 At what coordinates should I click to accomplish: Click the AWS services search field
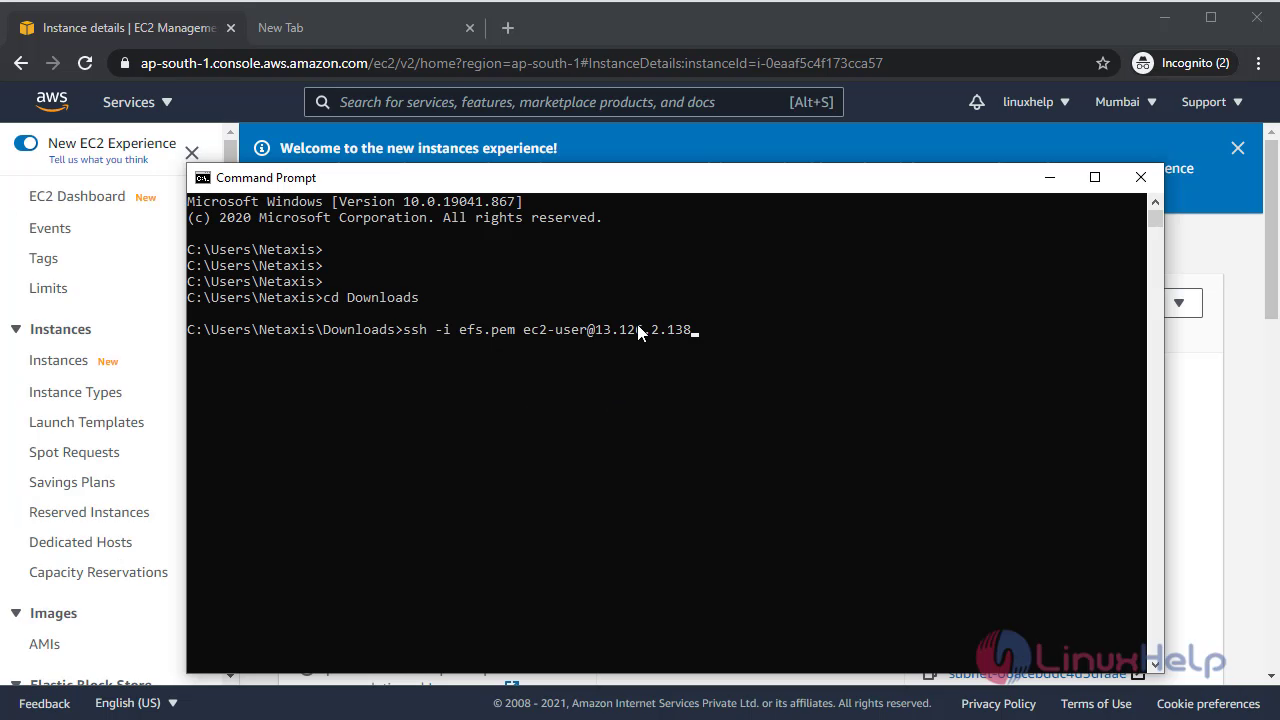point(574,102)
